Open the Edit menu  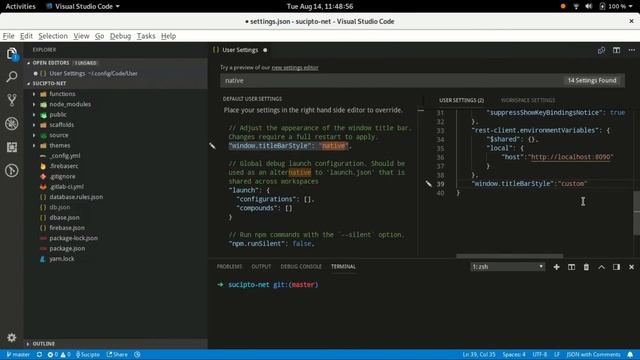(26, 36)
